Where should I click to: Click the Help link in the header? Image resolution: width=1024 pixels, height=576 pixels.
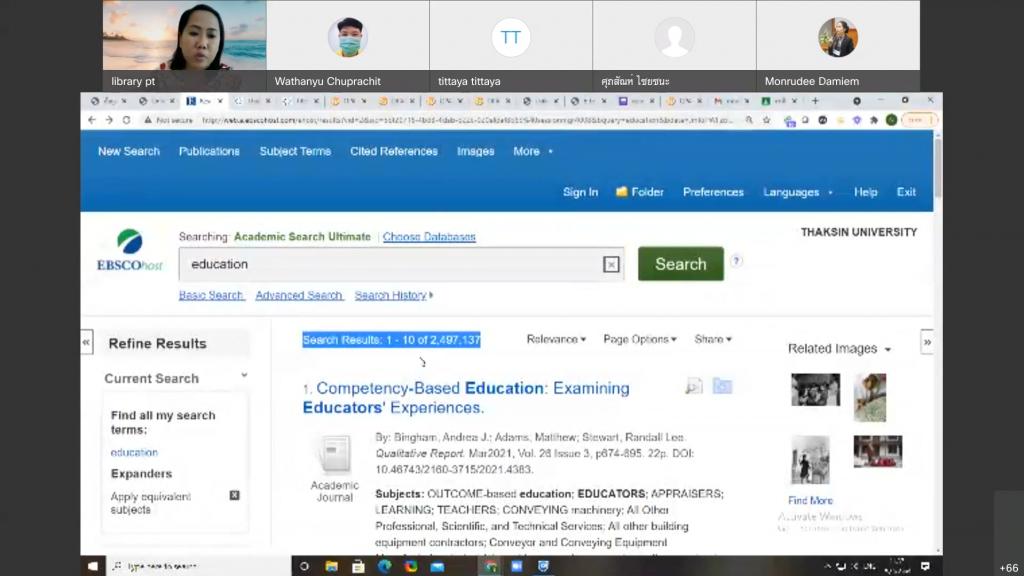(865, 192)
